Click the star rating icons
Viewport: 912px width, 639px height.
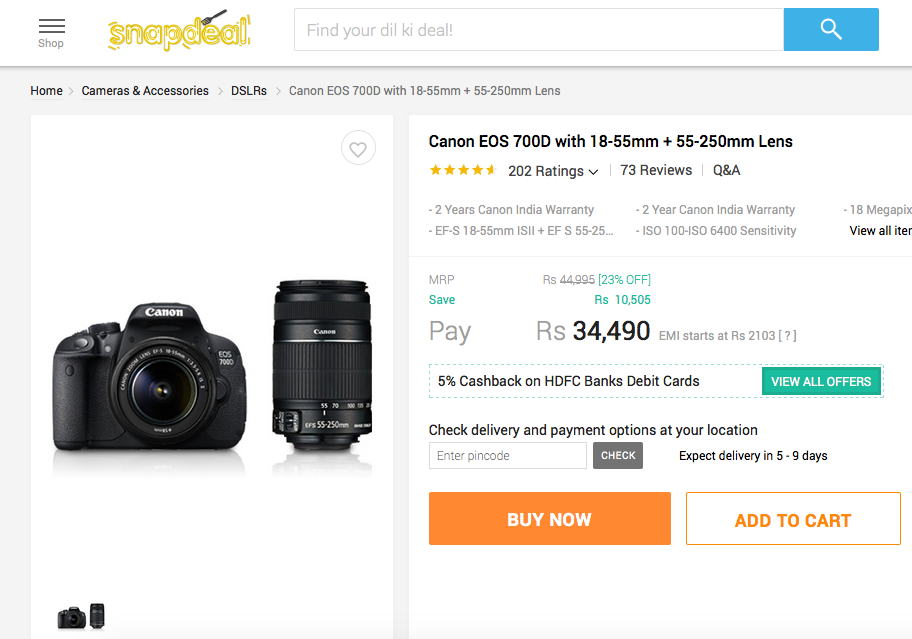(462, 170)
